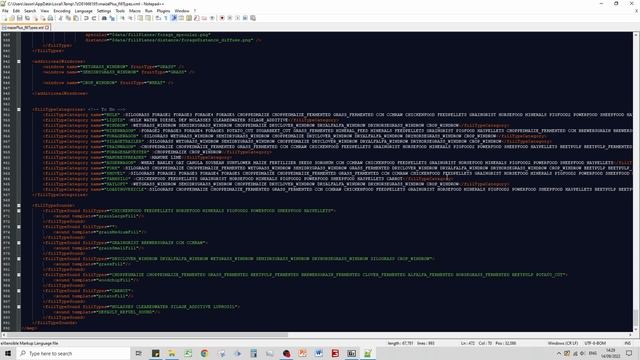Open Replace dialog via toolbar icon
640x360 pixels.
tap(112, 18)
